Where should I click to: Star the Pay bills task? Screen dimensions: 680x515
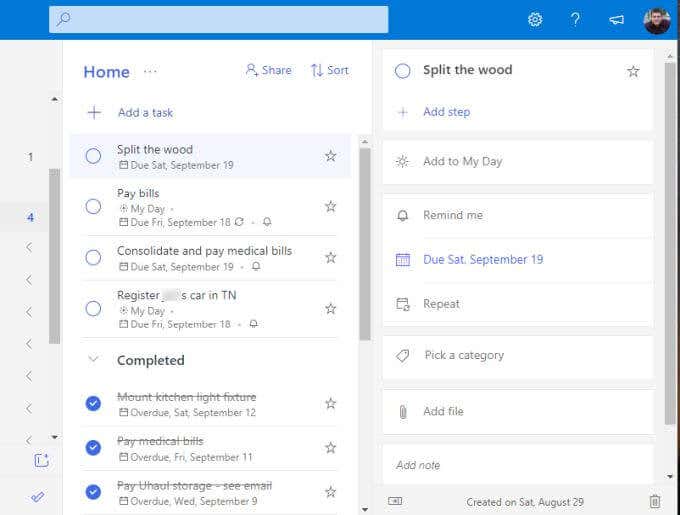tap(330, 206)
